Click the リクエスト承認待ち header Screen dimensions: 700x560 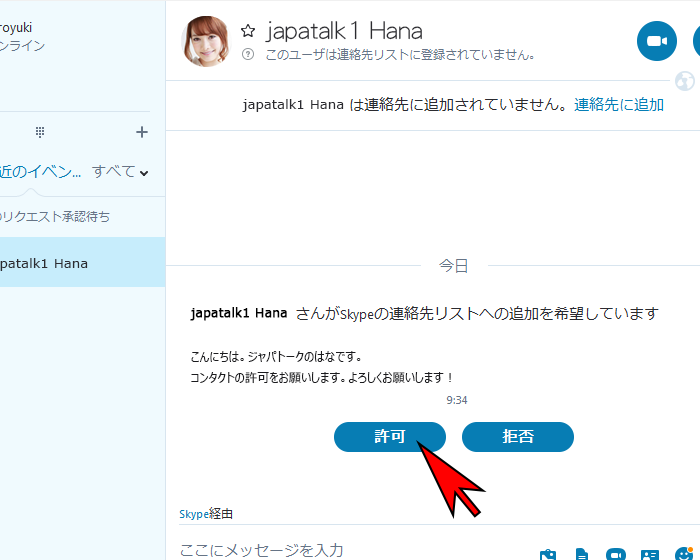click(54, 217)
